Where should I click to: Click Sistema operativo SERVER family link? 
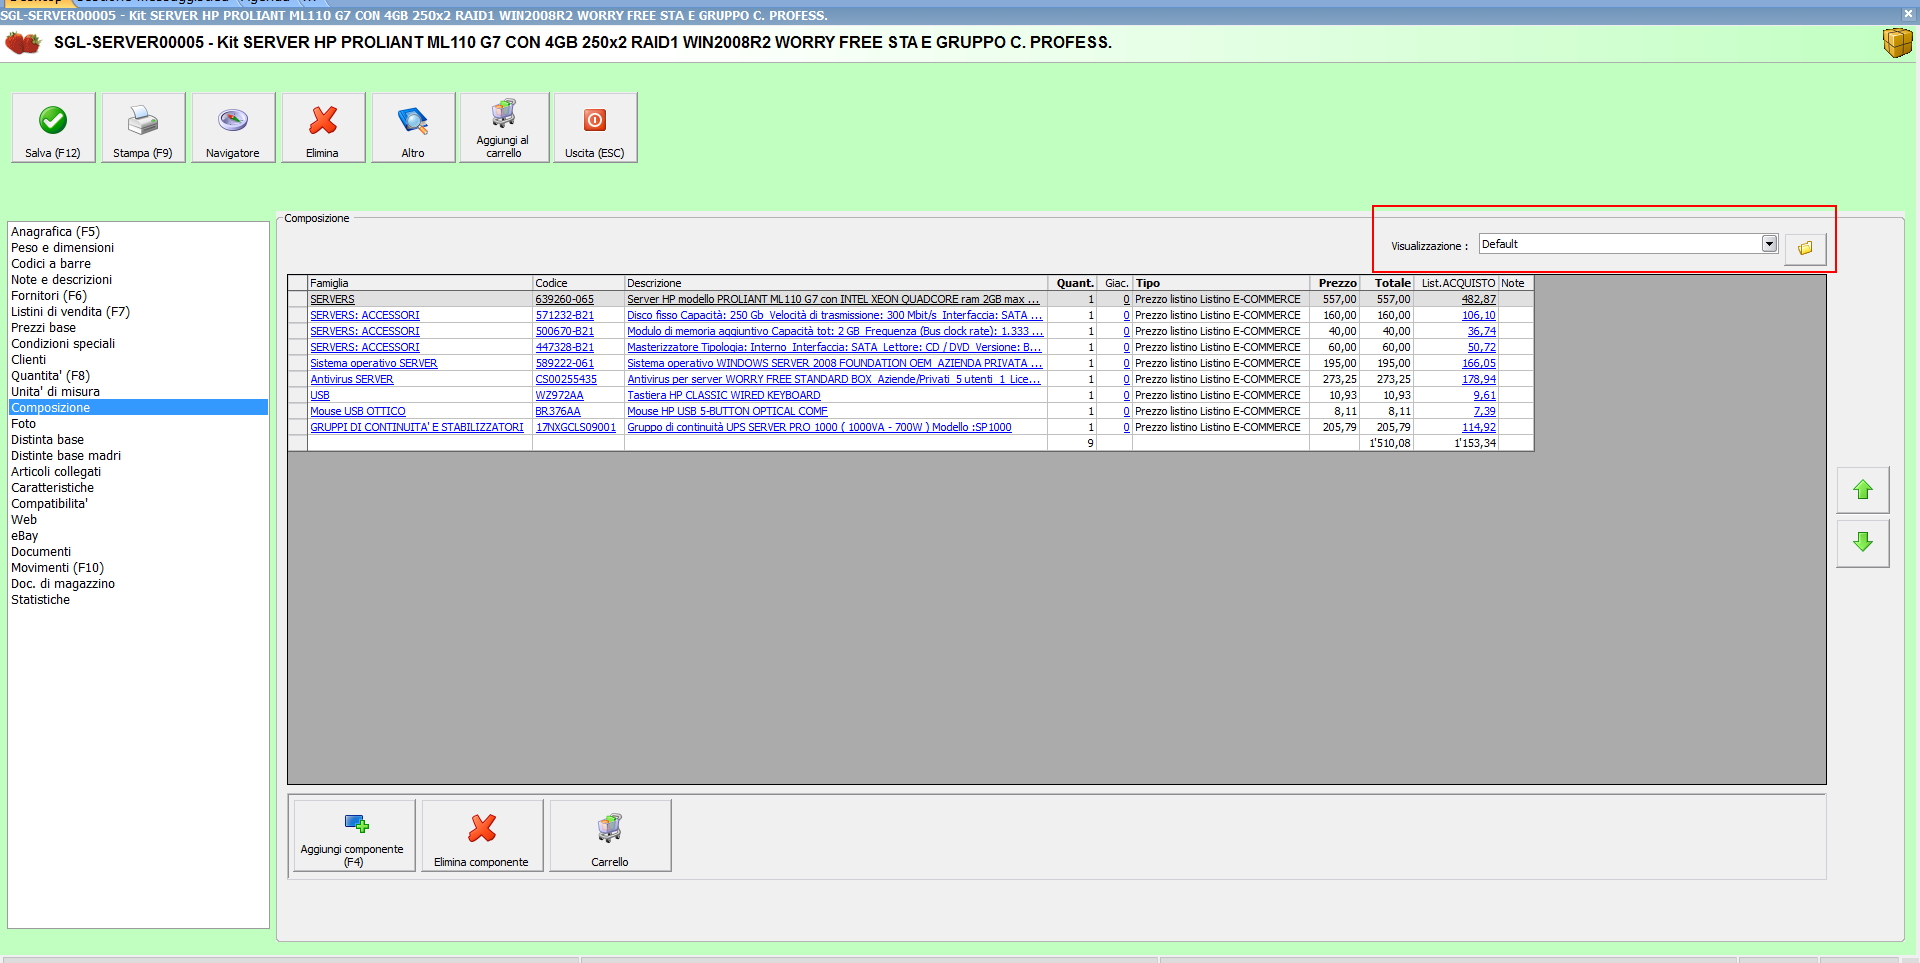374,363
